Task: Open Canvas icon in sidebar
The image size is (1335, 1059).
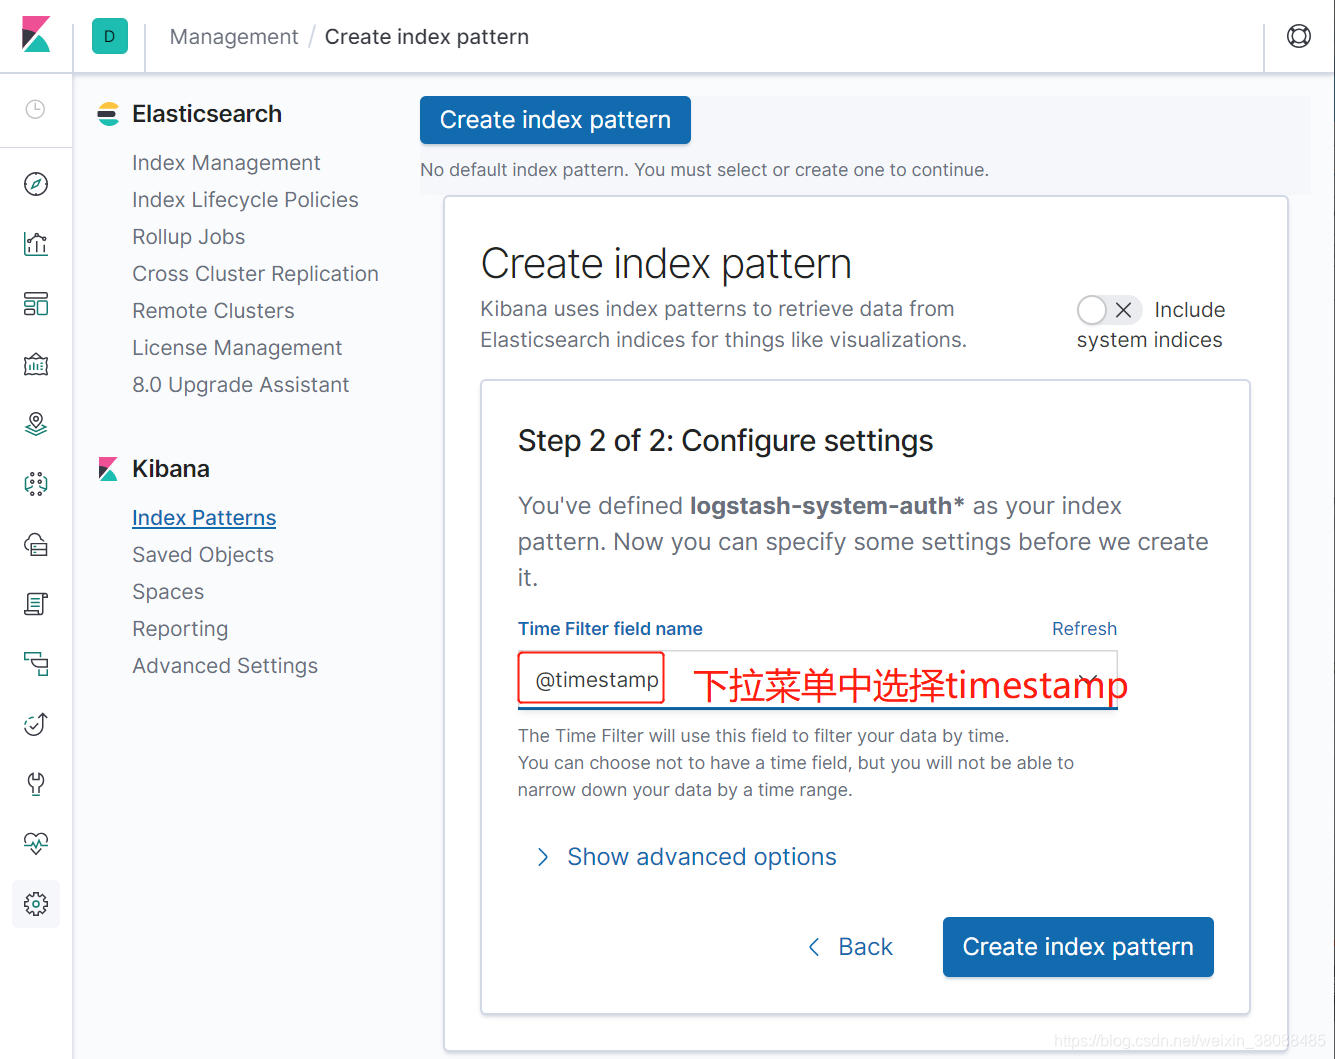Action: (36, 364)
